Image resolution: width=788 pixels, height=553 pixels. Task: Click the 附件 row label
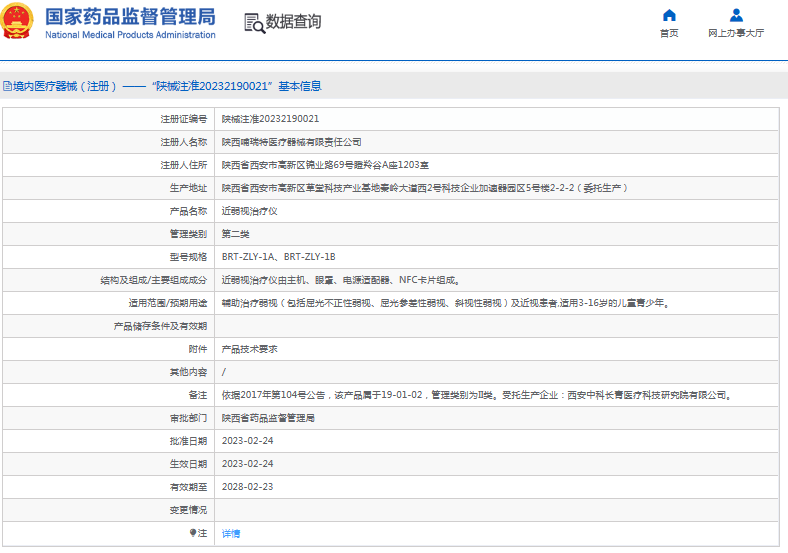(x=198, y=349)
